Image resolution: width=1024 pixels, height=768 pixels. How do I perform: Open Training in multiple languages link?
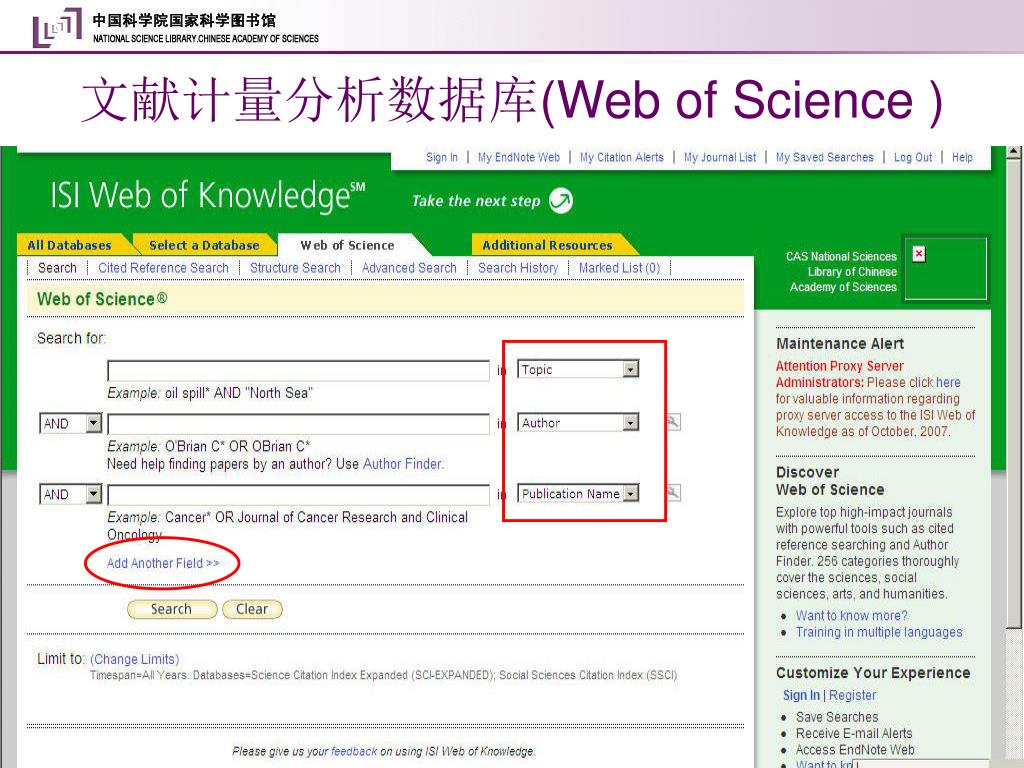tap(879, 632)
